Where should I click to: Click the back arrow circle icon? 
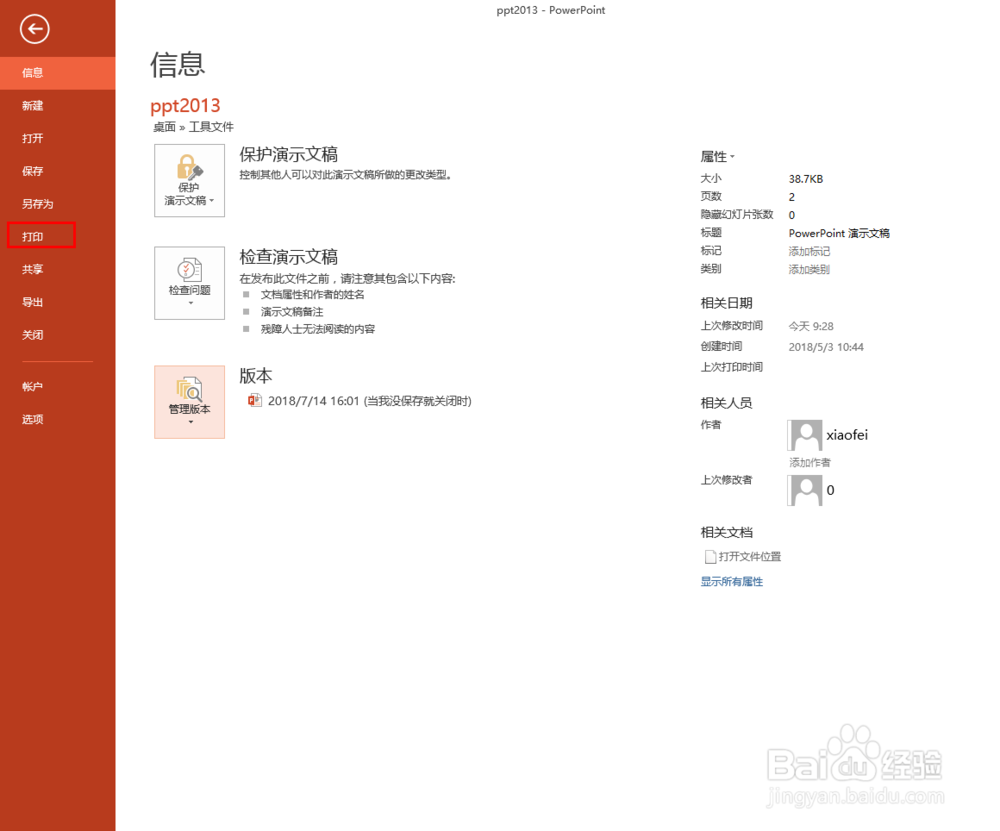(34, 29)
